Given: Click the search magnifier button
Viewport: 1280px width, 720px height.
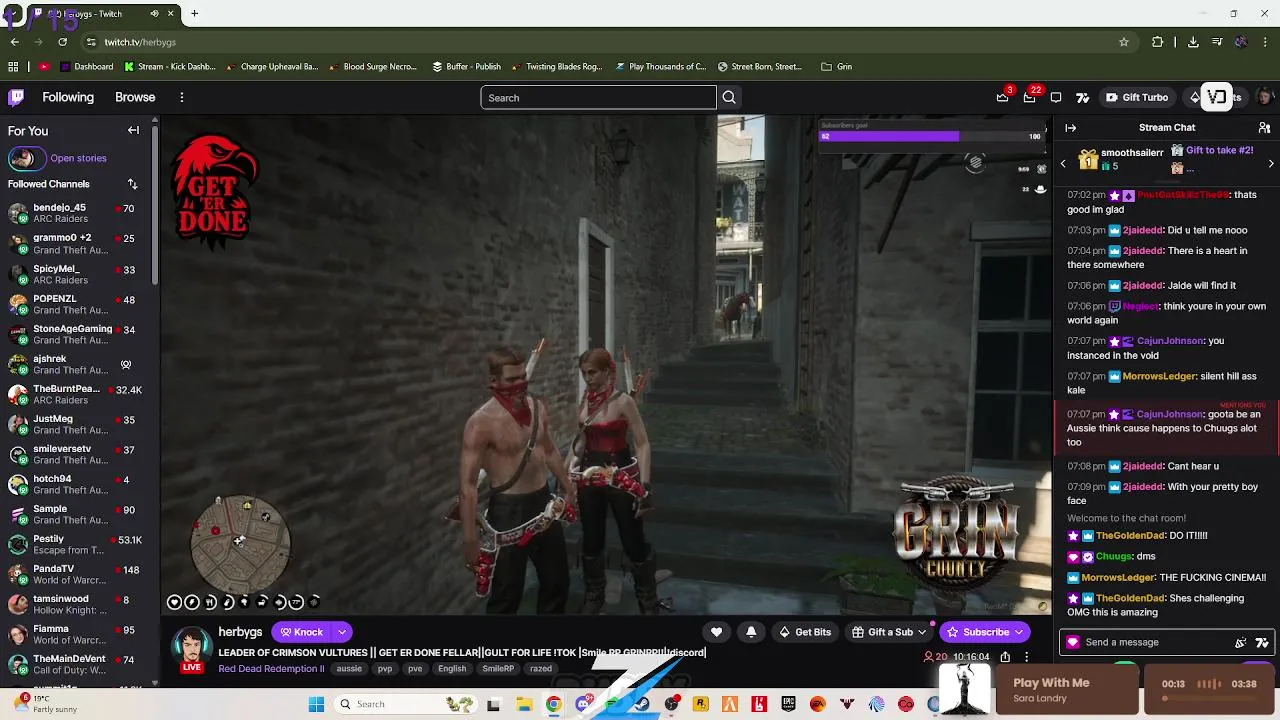Looking at the screenshot, I should [x=729, y=97].
